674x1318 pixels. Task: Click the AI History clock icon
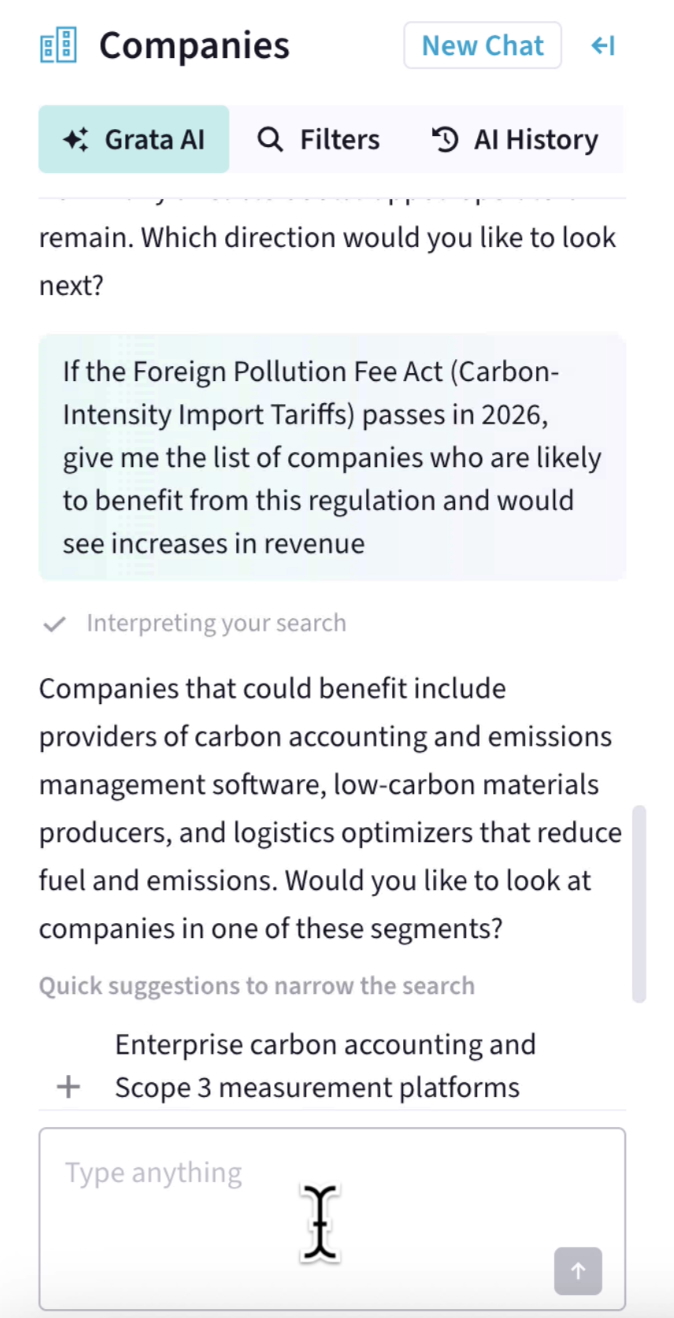[446, 140]
